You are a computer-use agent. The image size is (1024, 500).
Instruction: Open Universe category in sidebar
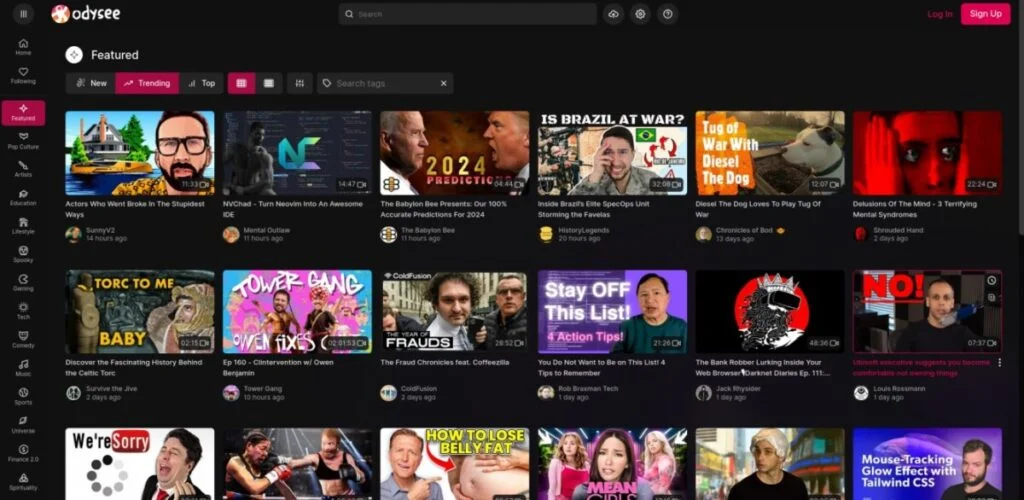coord(24,425)
